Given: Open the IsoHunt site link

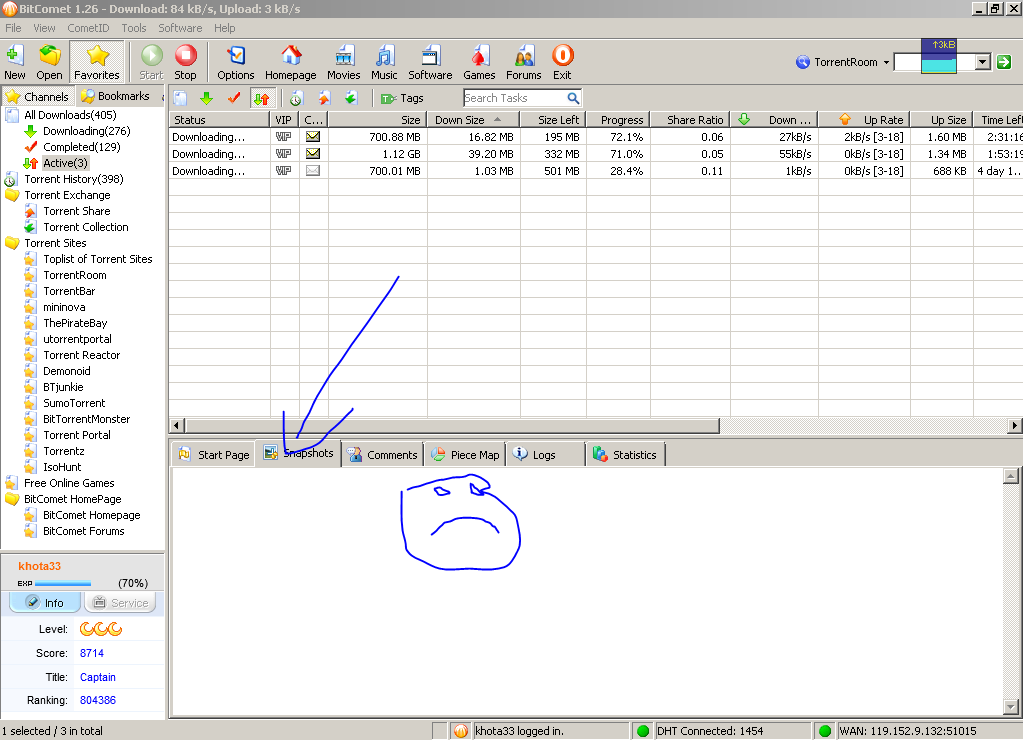Looking at the screenshot, I should click(x=62, y=467).
